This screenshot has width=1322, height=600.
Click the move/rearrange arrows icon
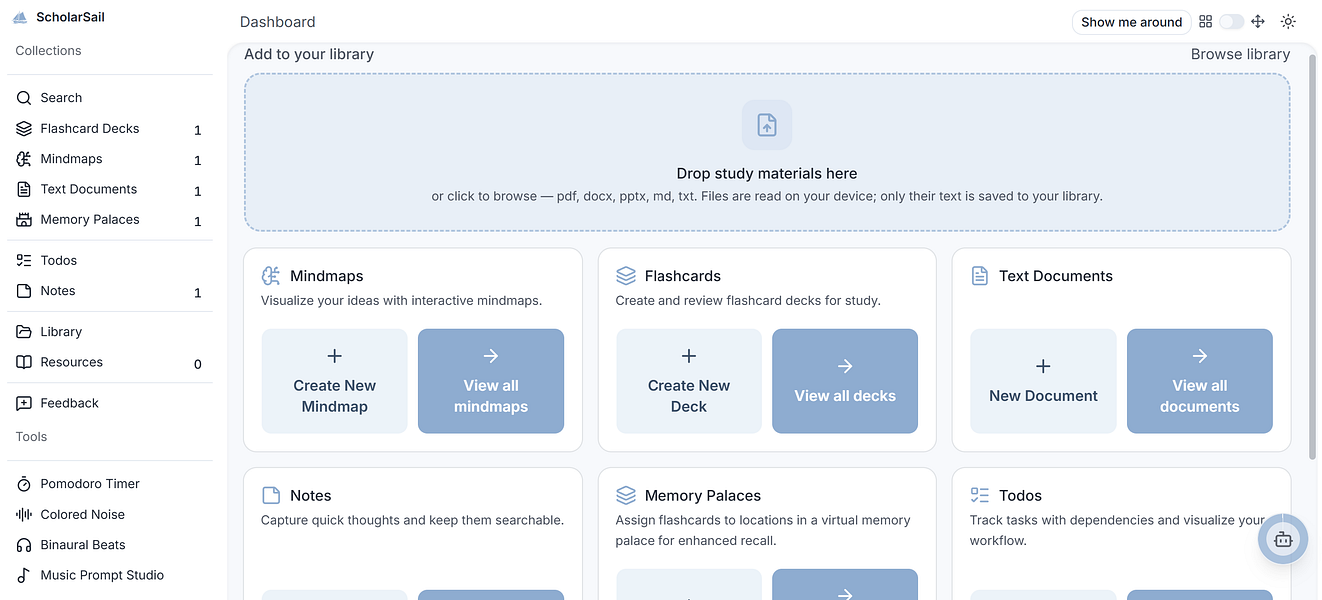pyautogui.click(x=1258, y=22)
